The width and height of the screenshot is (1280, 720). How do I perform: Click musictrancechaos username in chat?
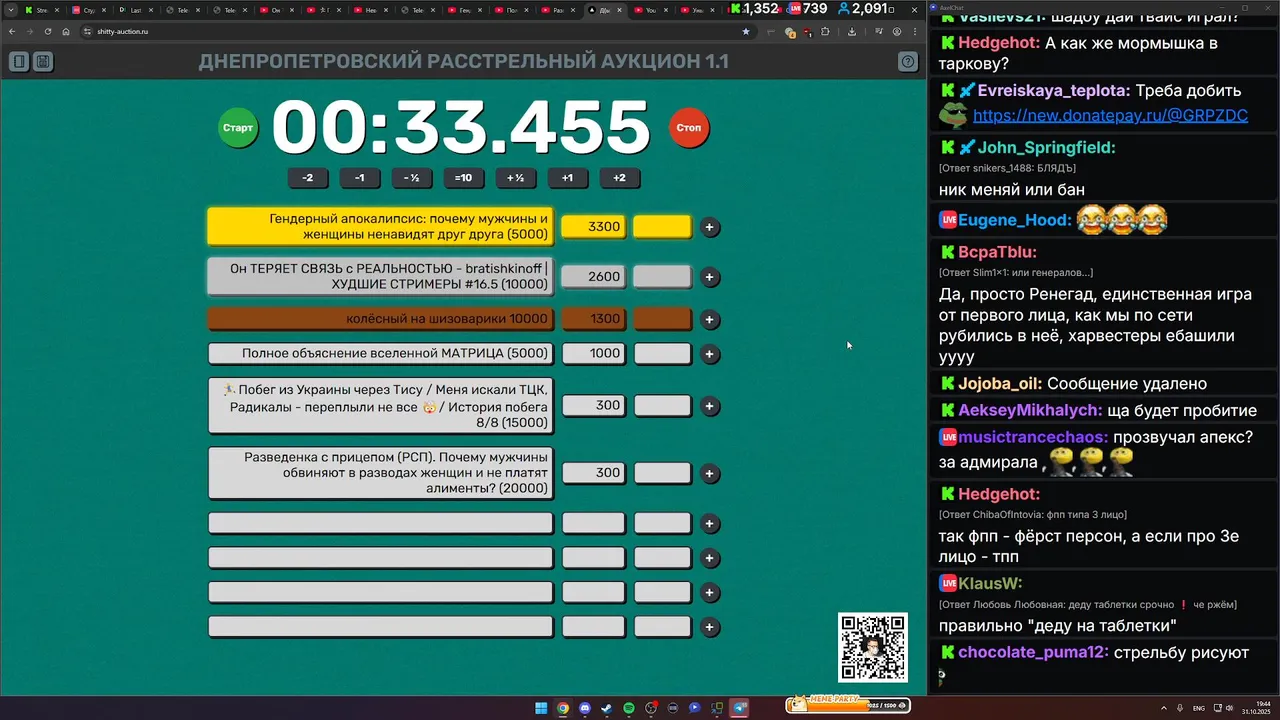click(1033, 437)
